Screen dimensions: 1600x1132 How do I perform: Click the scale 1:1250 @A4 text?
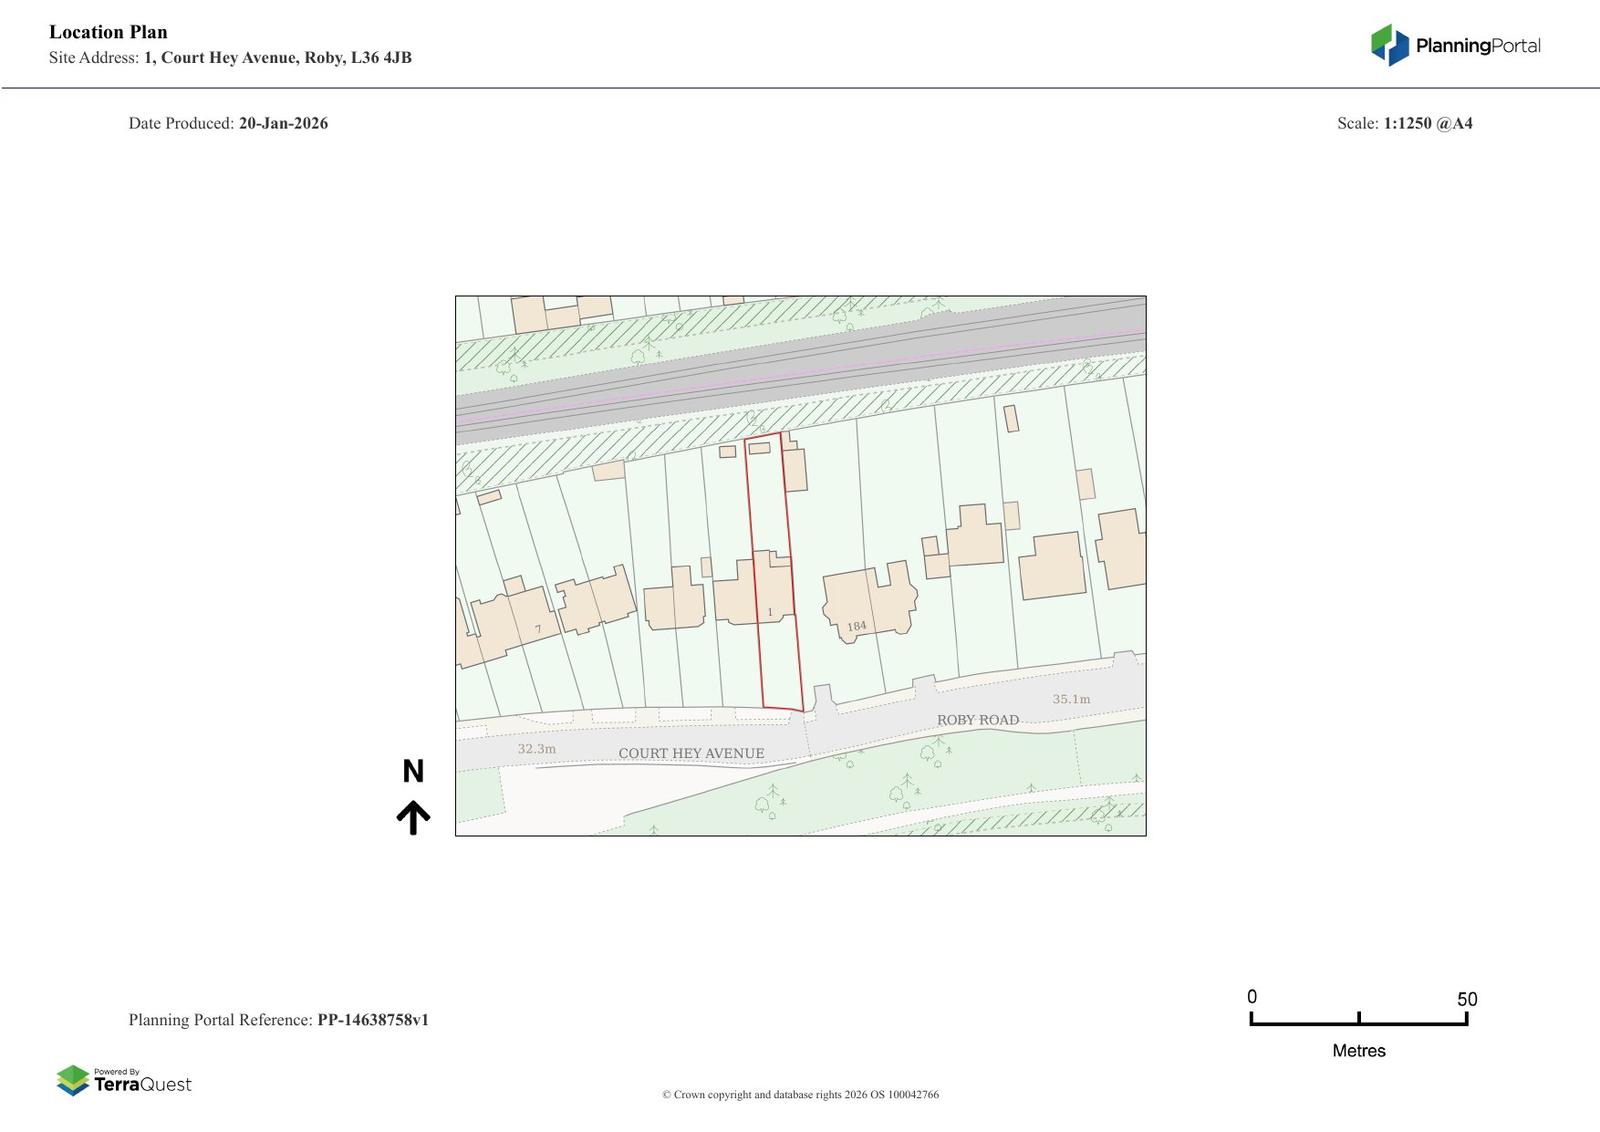1427,123
